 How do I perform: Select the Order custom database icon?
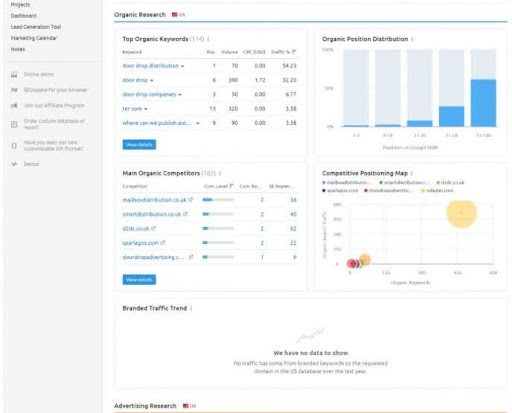(x=14, y=124)
